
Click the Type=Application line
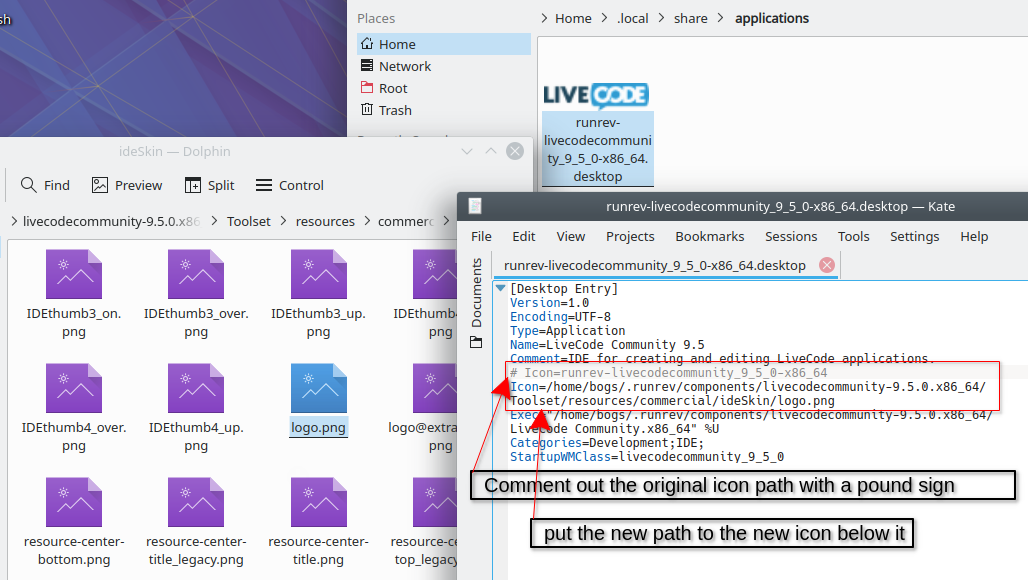568,331
